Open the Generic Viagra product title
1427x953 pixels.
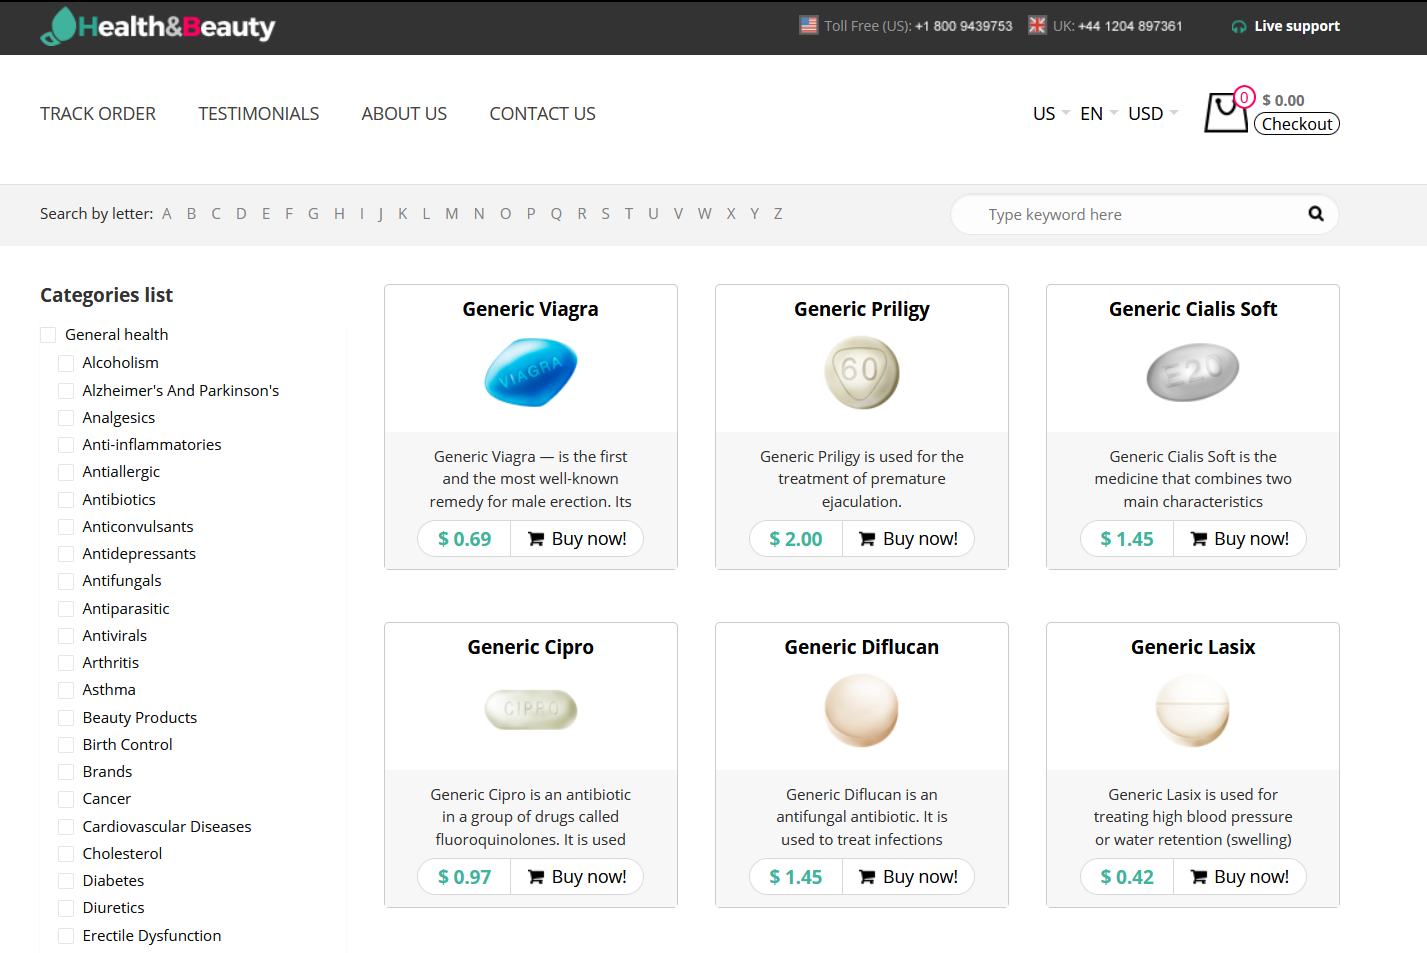point(531,309)
